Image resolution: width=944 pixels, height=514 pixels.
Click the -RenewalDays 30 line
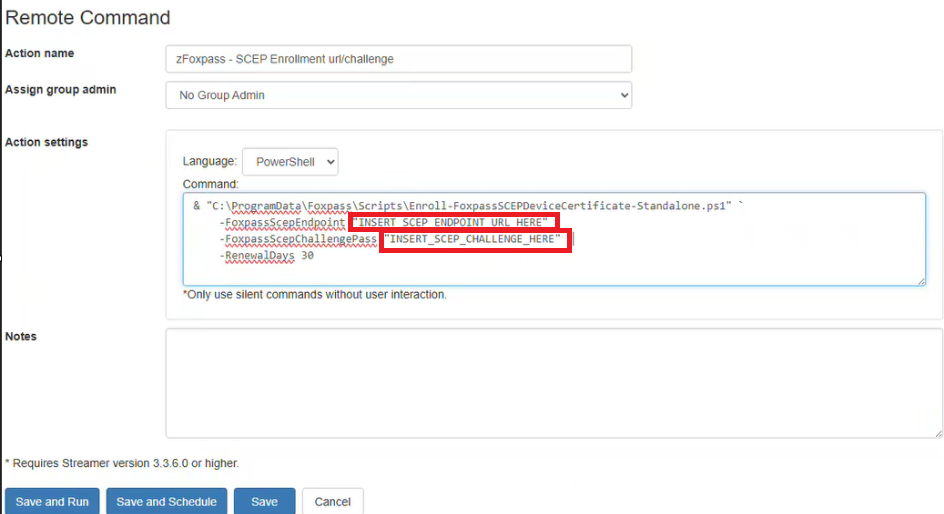coord(267,255)
